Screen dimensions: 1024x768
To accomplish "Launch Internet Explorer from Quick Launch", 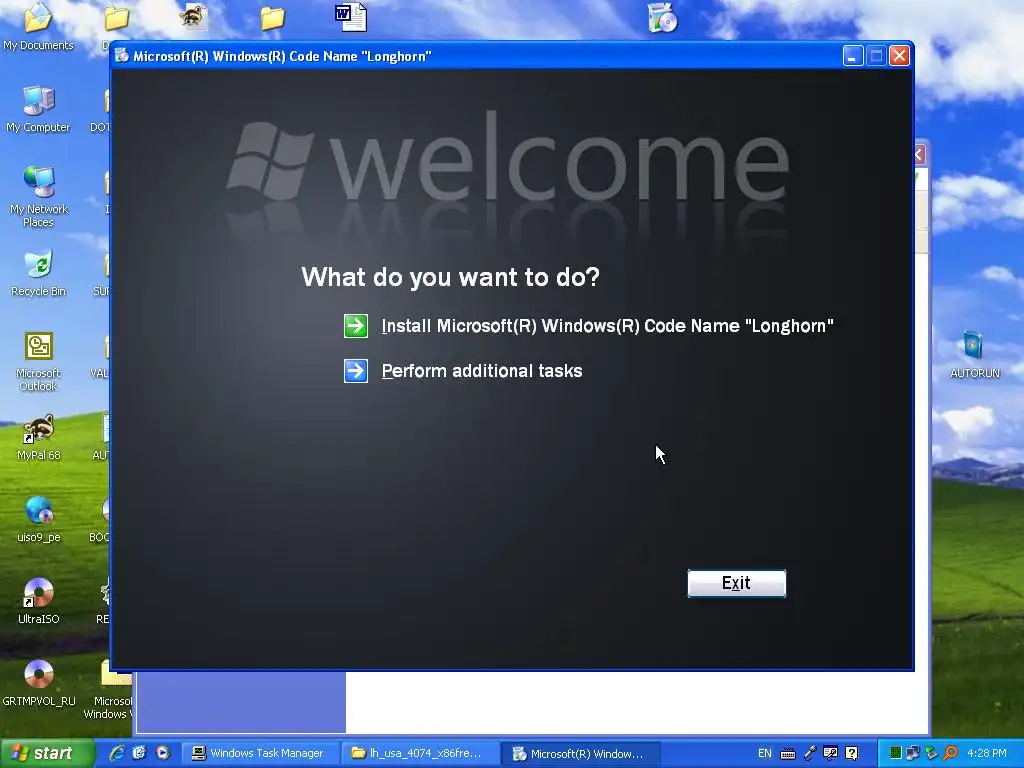I will (117, 753).
